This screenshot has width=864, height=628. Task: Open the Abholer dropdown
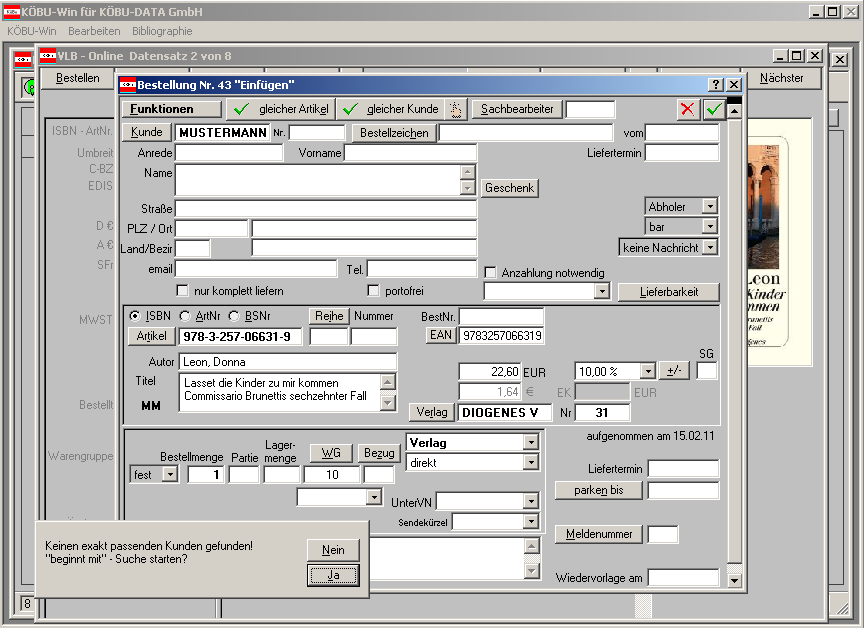(x=710, y=207)
